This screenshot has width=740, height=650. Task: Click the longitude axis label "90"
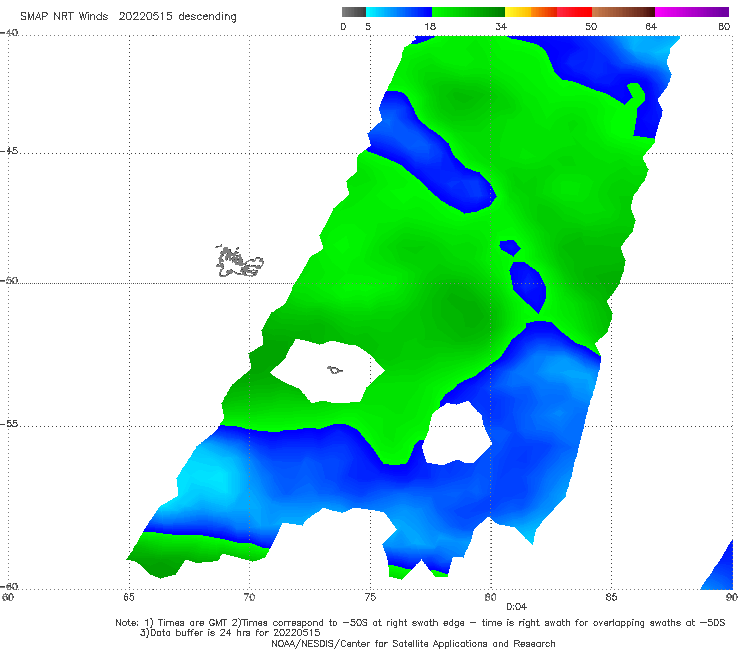(x=732, y=597)
